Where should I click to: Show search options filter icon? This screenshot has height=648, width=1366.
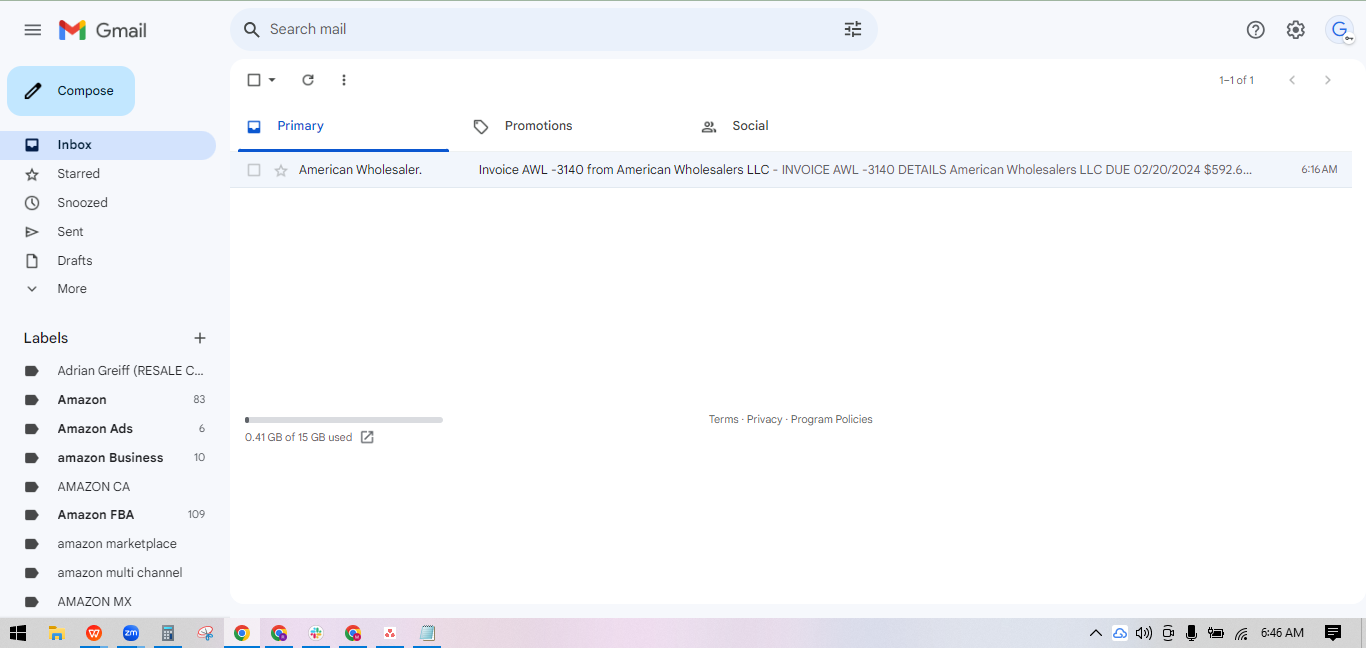point(853,30)
